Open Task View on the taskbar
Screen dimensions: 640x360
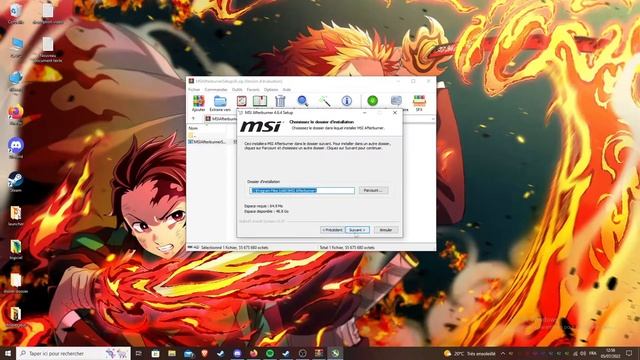coord(139,353)
